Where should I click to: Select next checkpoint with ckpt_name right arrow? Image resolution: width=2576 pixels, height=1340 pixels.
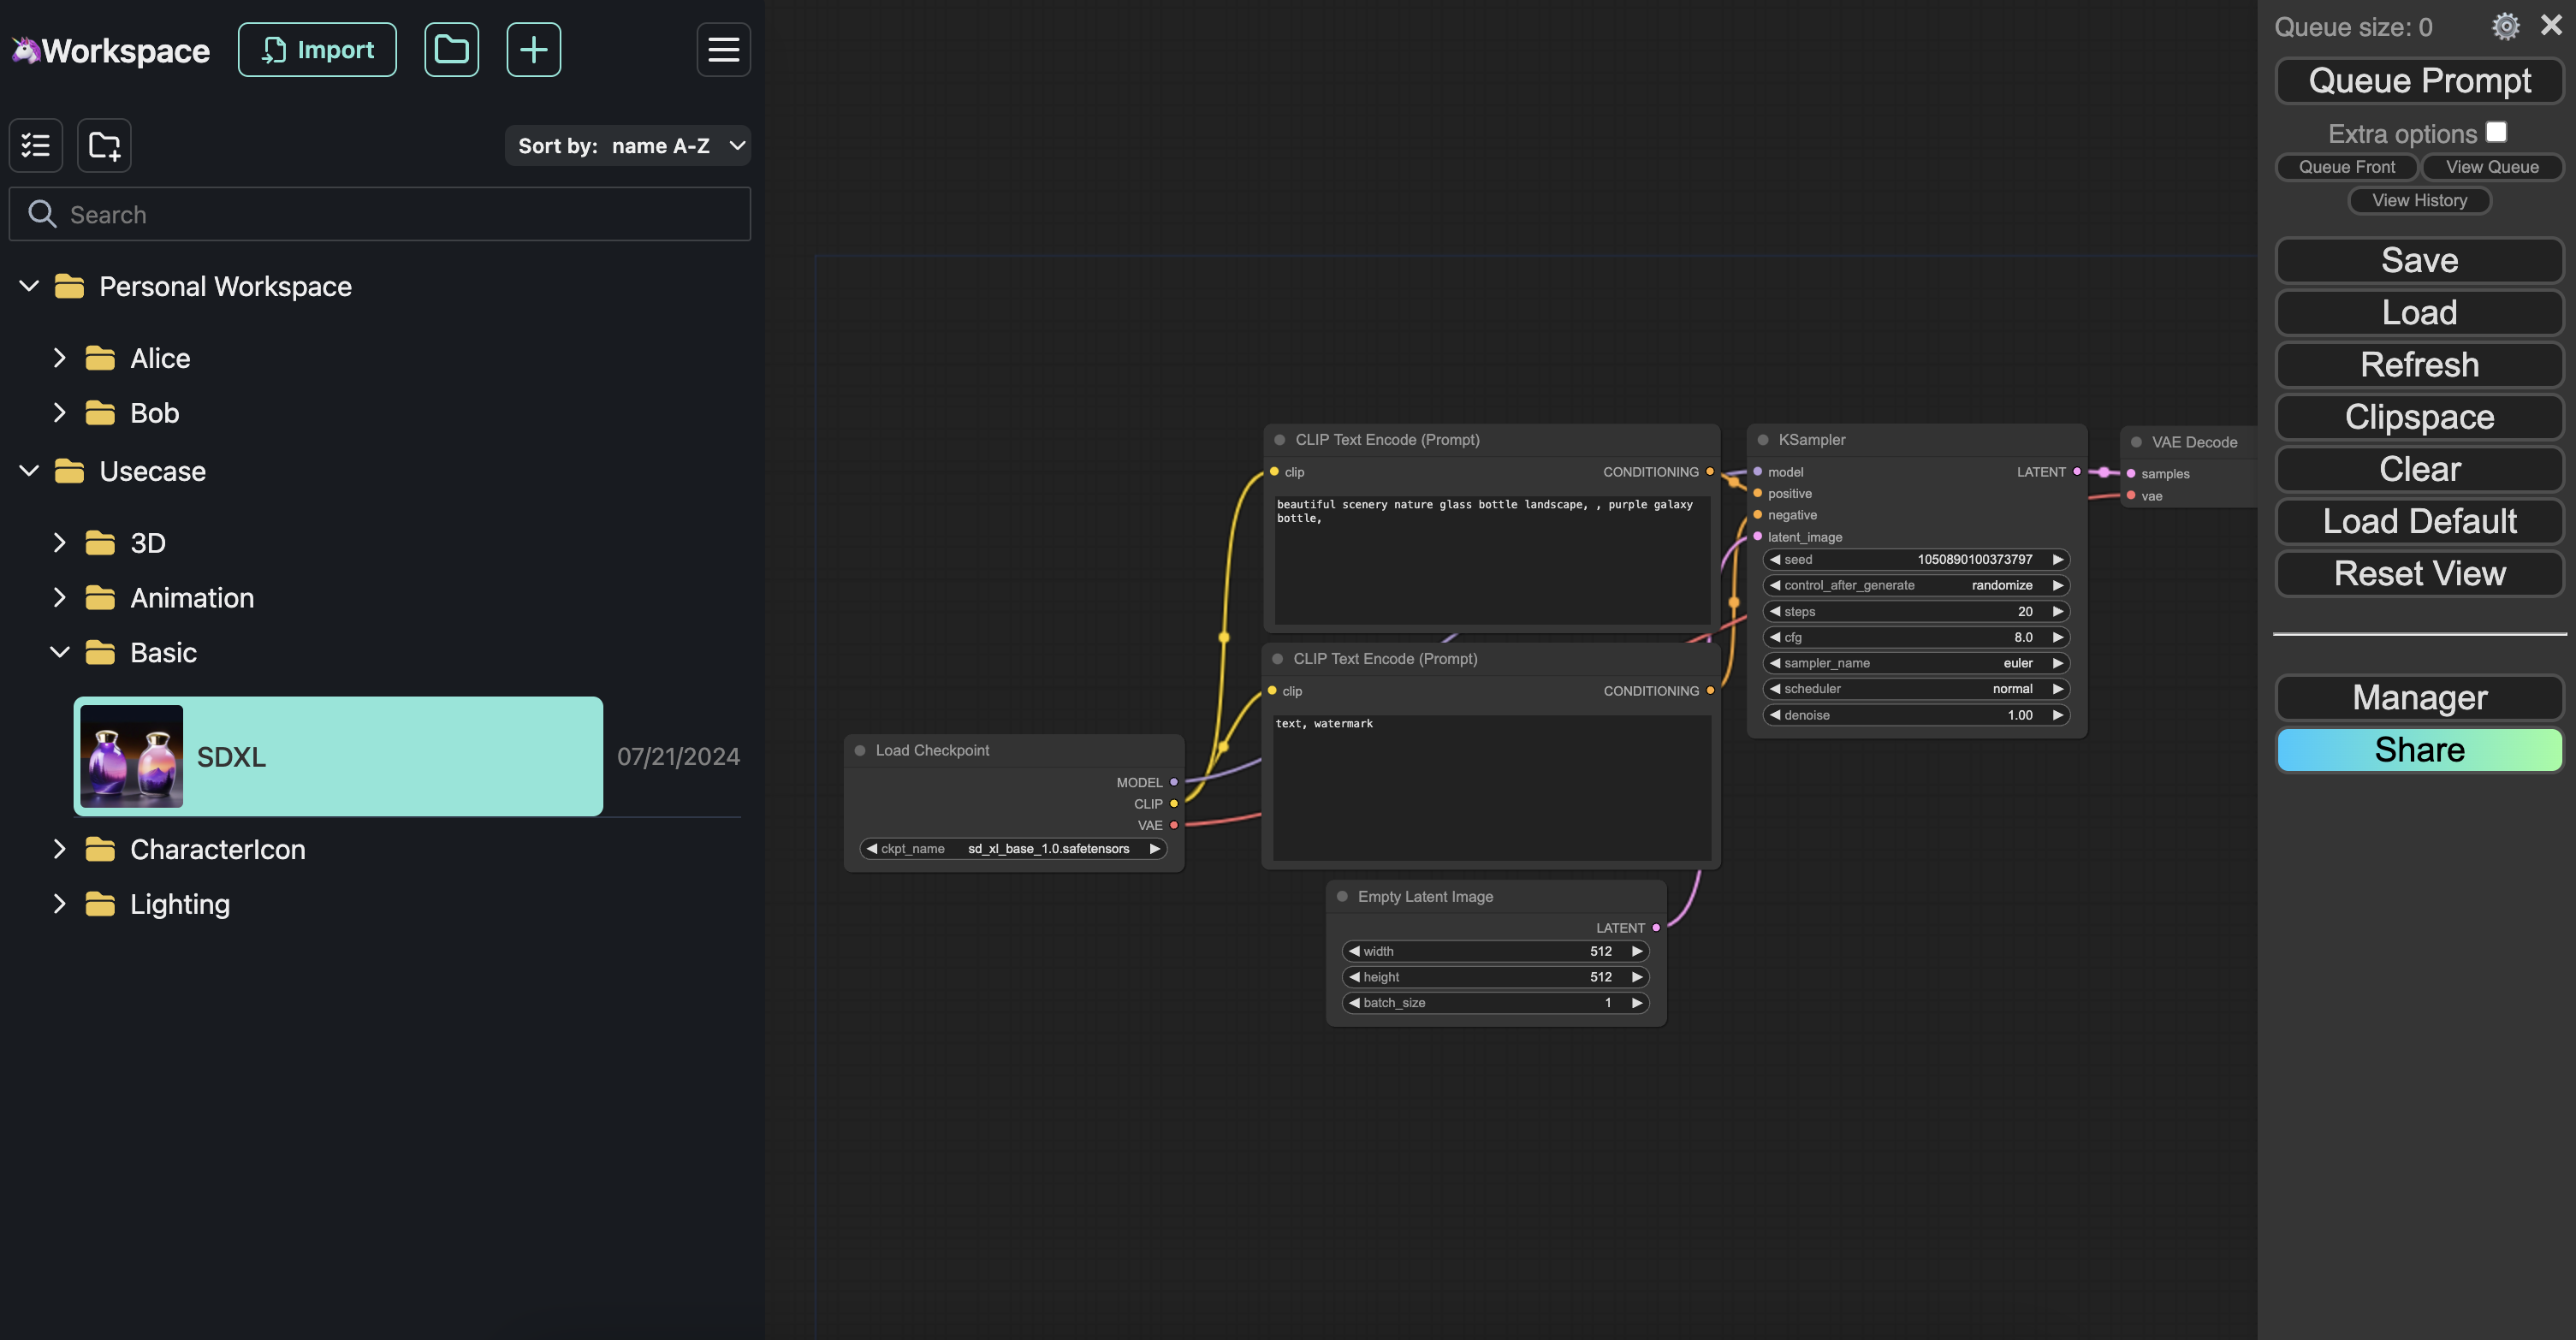click(1154, 848)
